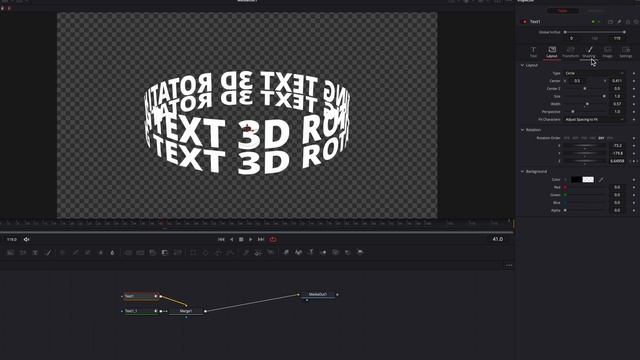This screenshot has width=640, height=360.
Task: Play the composition in reverse
Action: pos(231,240)
